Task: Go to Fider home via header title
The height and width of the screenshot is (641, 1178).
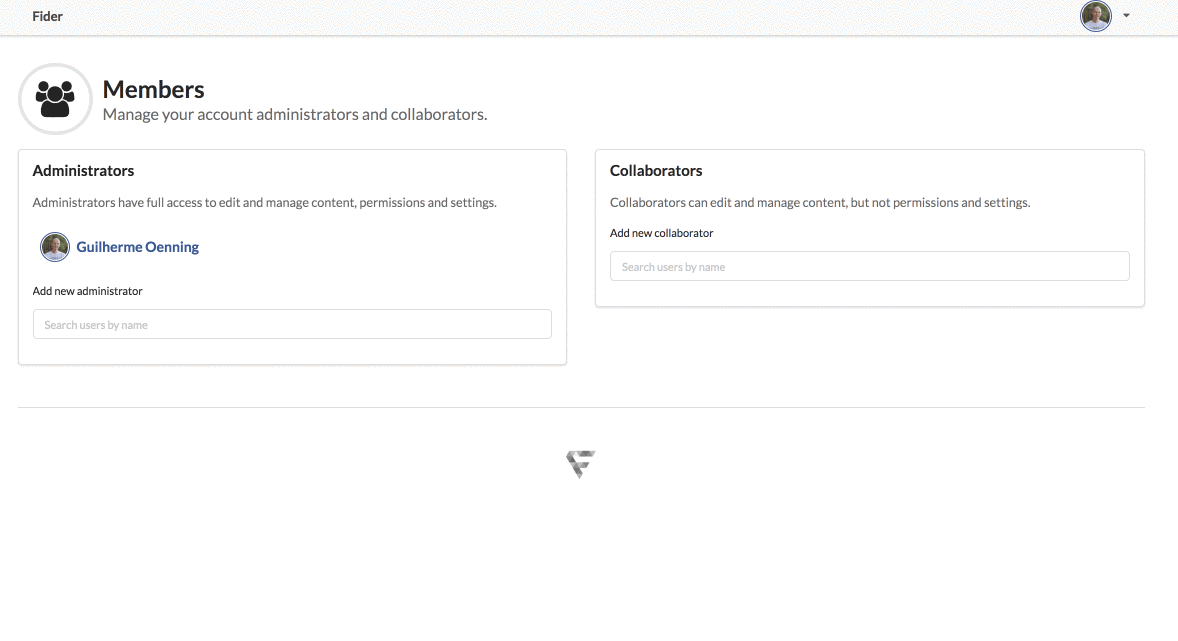Action: tap(47, 17)
